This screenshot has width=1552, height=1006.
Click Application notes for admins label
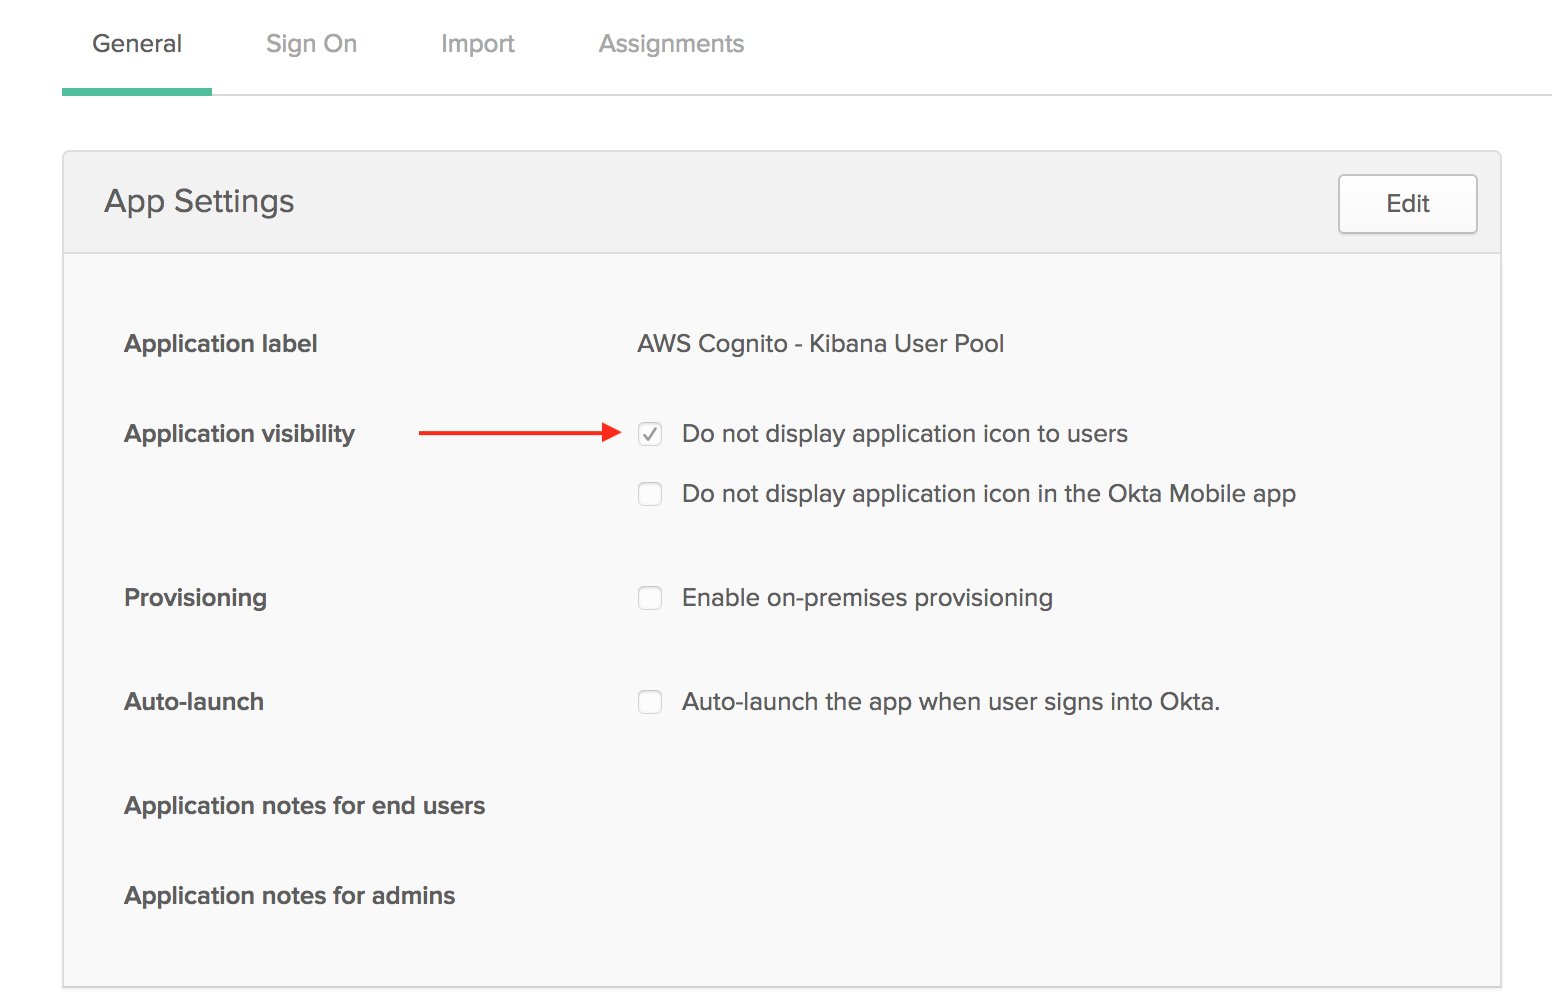(289, 896)
